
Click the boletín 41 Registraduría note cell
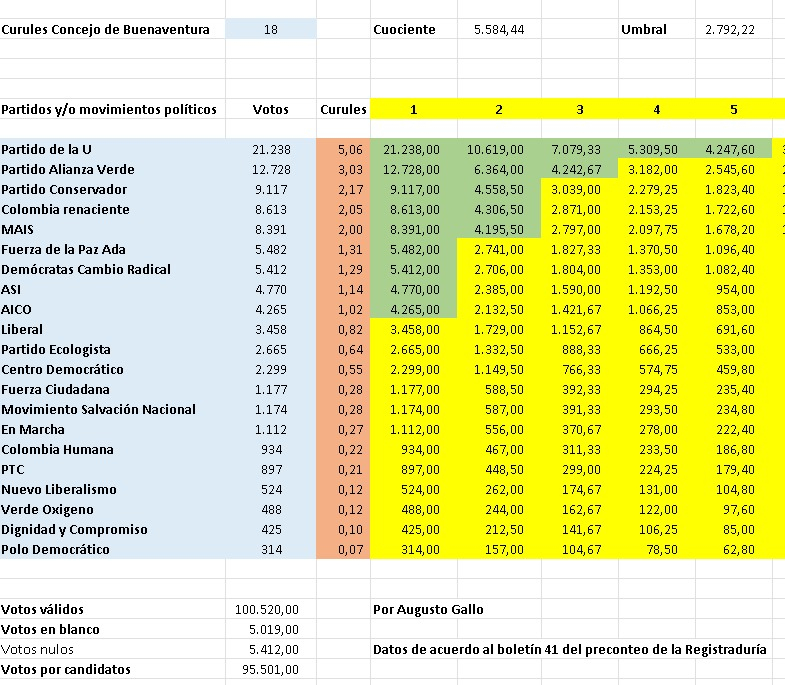click(570, 649)
